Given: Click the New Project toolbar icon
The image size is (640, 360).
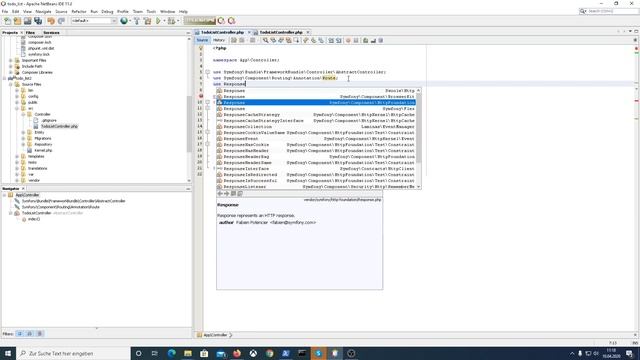Looking at the screenshot, I should [18, 21].
